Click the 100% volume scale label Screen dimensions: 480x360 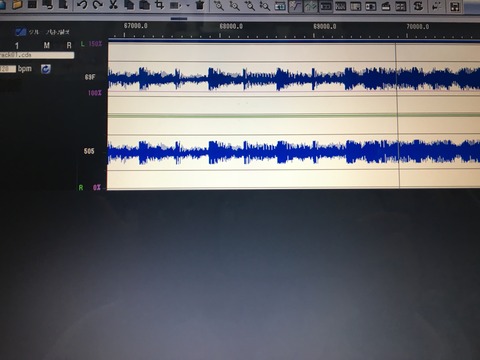(x=95, y=93)
